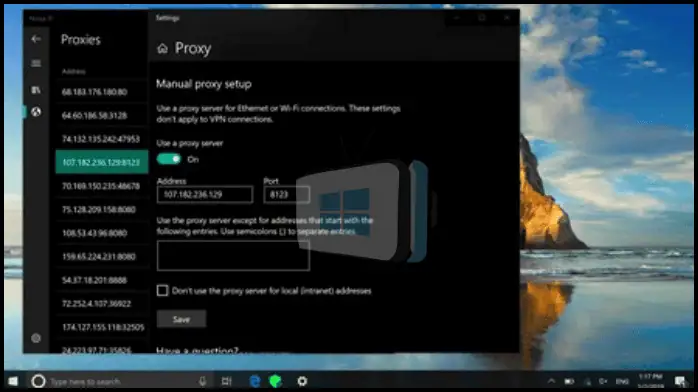Screen dimensions: 698x392
Task: Select proxy 72.252.4.107:36922
Action: point(101,304)
